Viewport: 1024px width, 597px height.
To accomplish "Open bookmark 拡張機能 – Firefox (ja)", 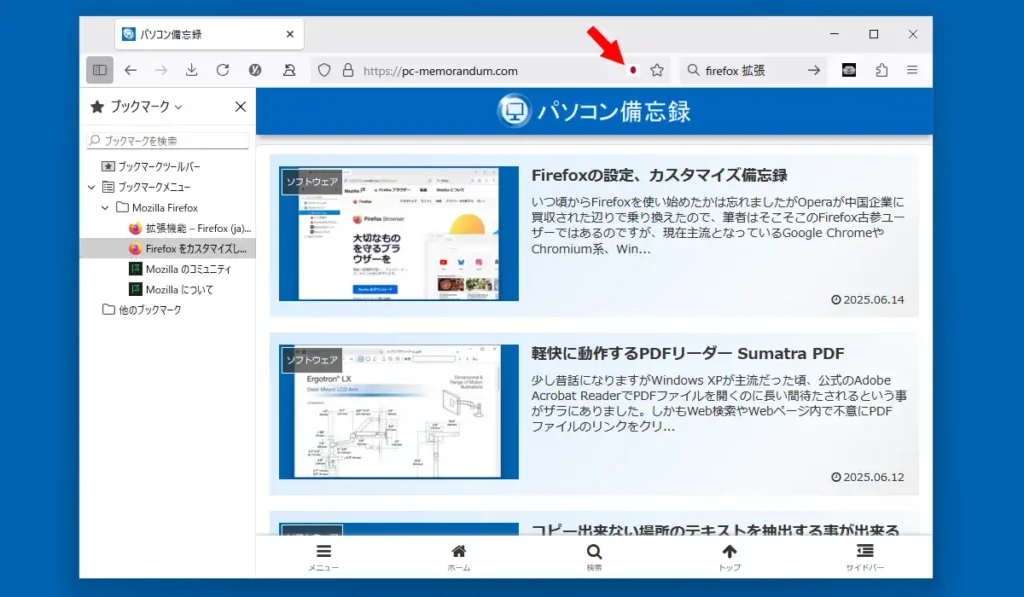I will coord(190,228).
